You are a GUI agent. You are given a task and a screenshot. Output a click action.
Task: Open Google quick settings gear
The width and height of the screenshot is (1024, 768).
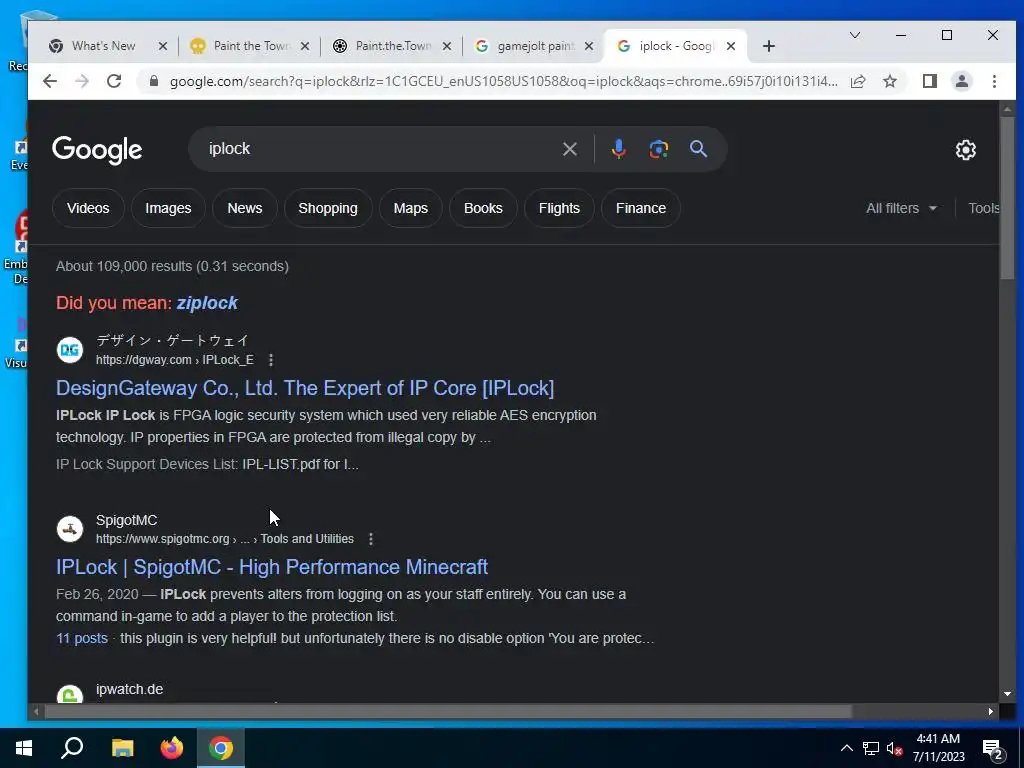coord(966,150)
